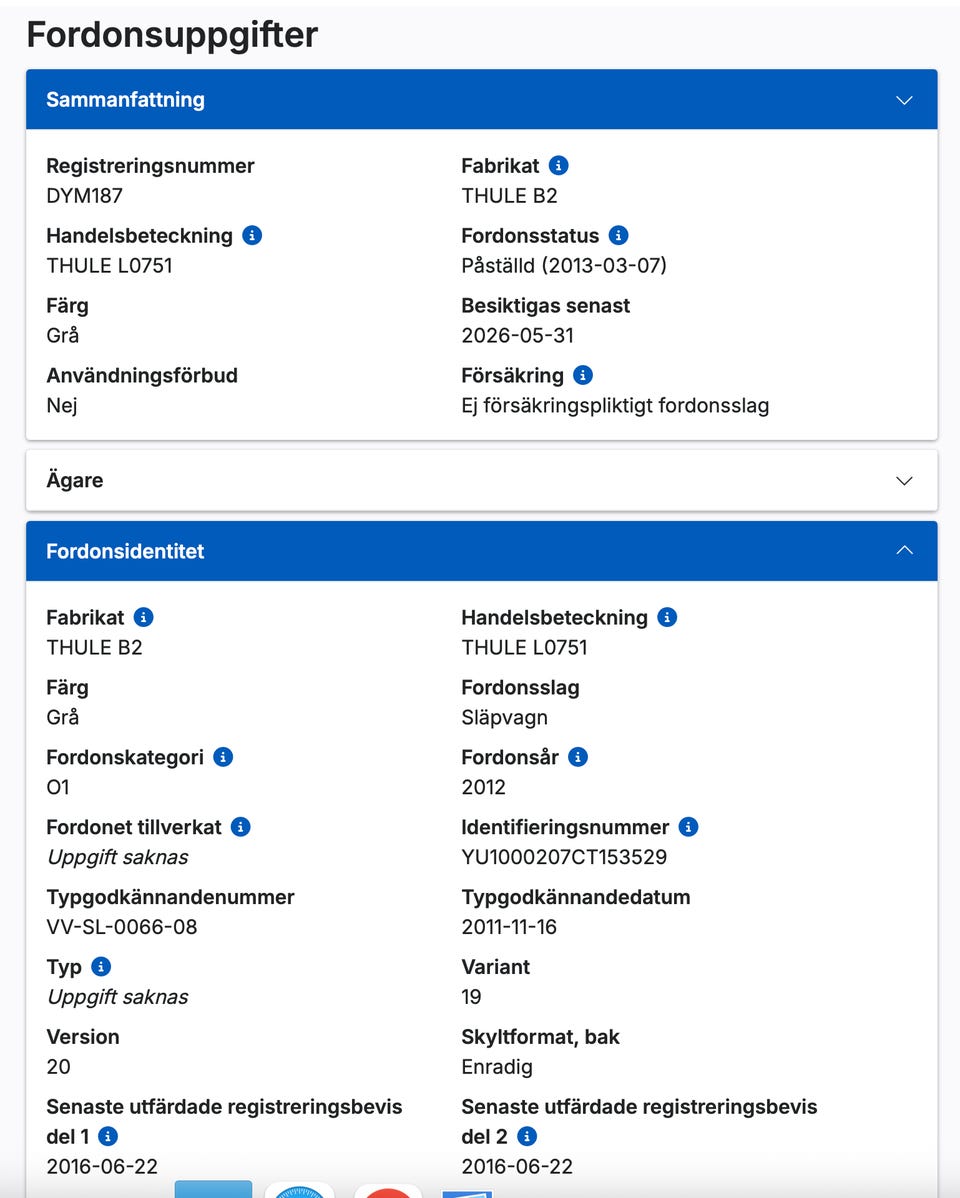Open Safari compass icon in the dock

point(299,1191)
